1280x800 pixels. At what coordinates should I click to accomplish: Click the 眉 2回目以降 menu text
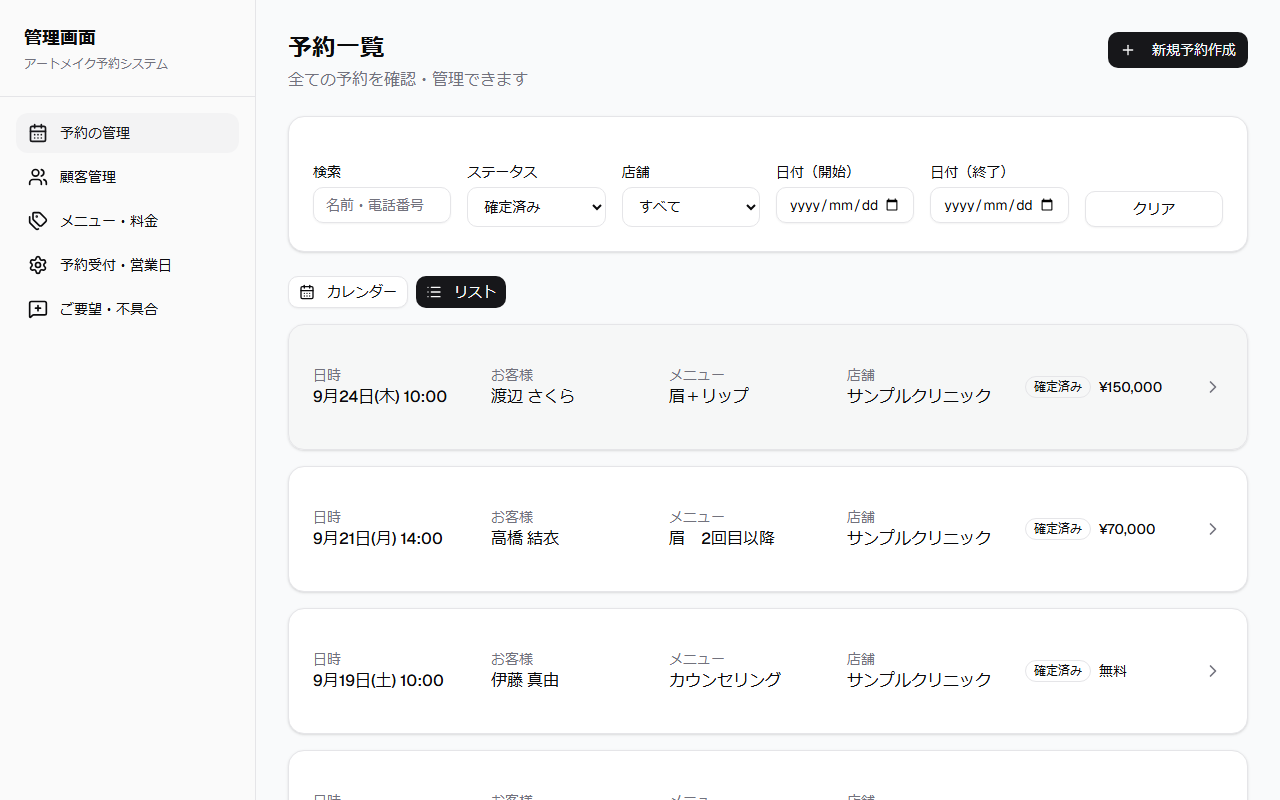[722, 538]
